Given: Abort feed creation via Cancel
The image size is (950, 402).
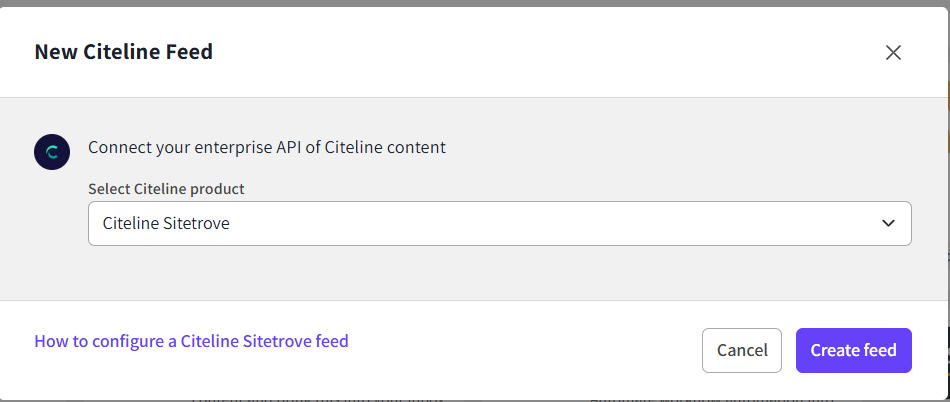Looking at the screenshot, I should click(x=742, y=350).
